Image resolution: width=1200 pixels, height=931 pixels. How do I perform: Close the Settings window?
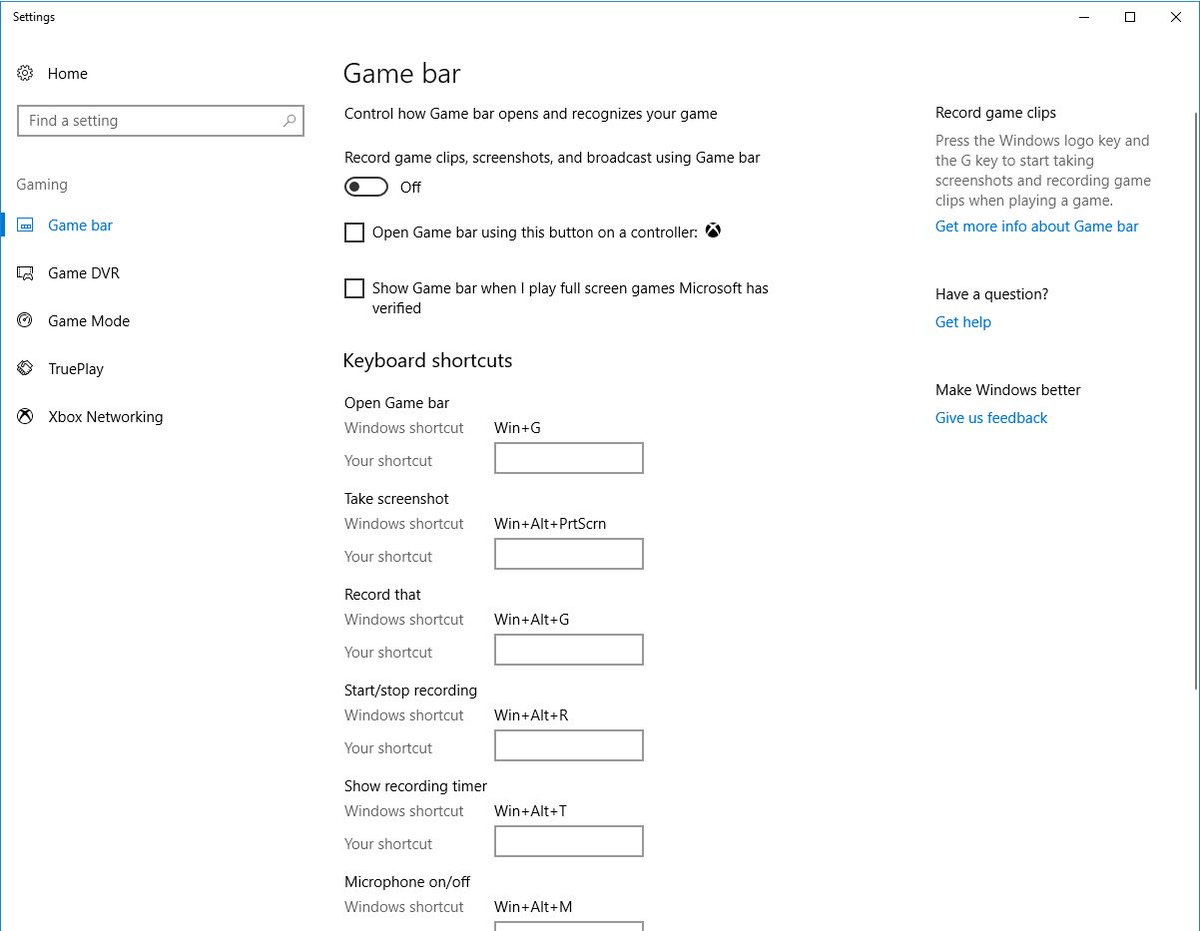[1176, 17]
